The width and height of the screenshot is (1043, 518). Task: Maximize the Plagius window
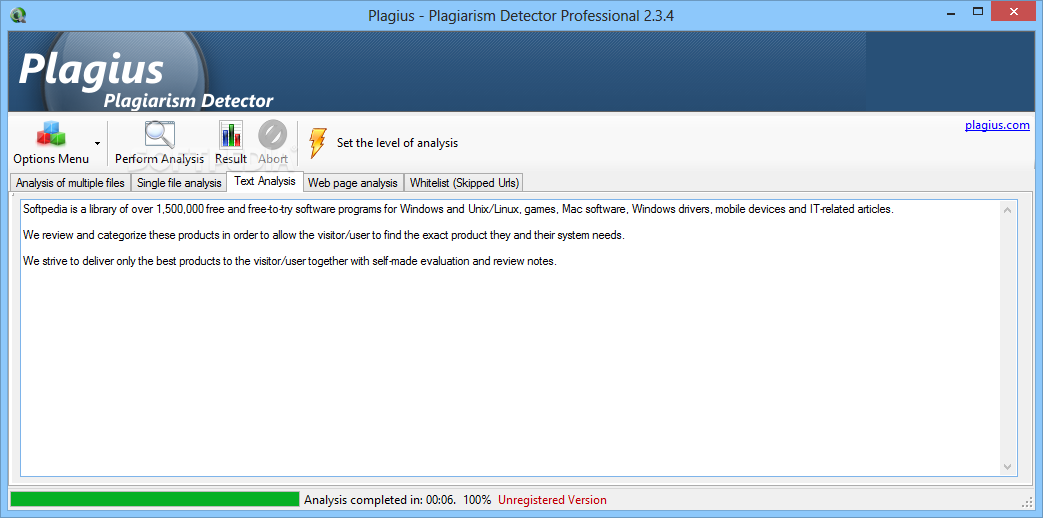pos(978,11)
